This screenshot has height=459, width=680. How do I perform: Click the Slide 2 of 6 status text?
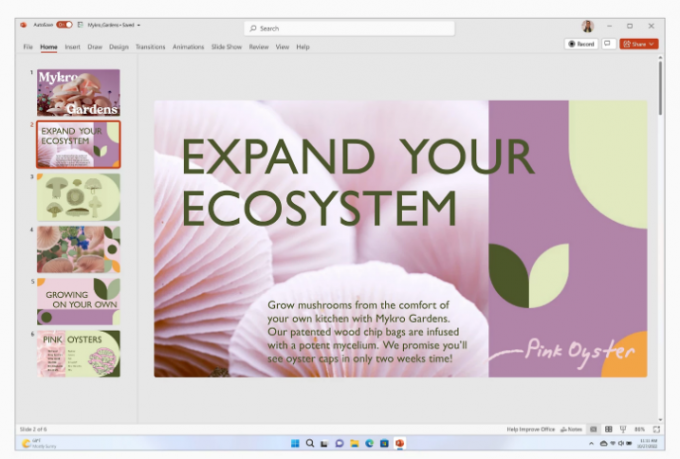33,429
